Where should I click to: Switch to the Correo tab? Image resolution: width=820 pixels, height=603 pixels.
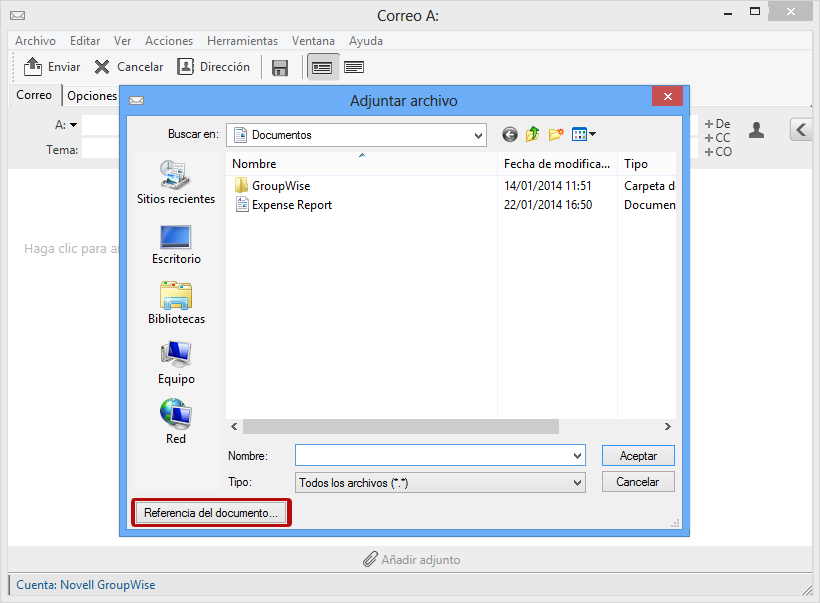pyautogui.click(x=34, y=95)
